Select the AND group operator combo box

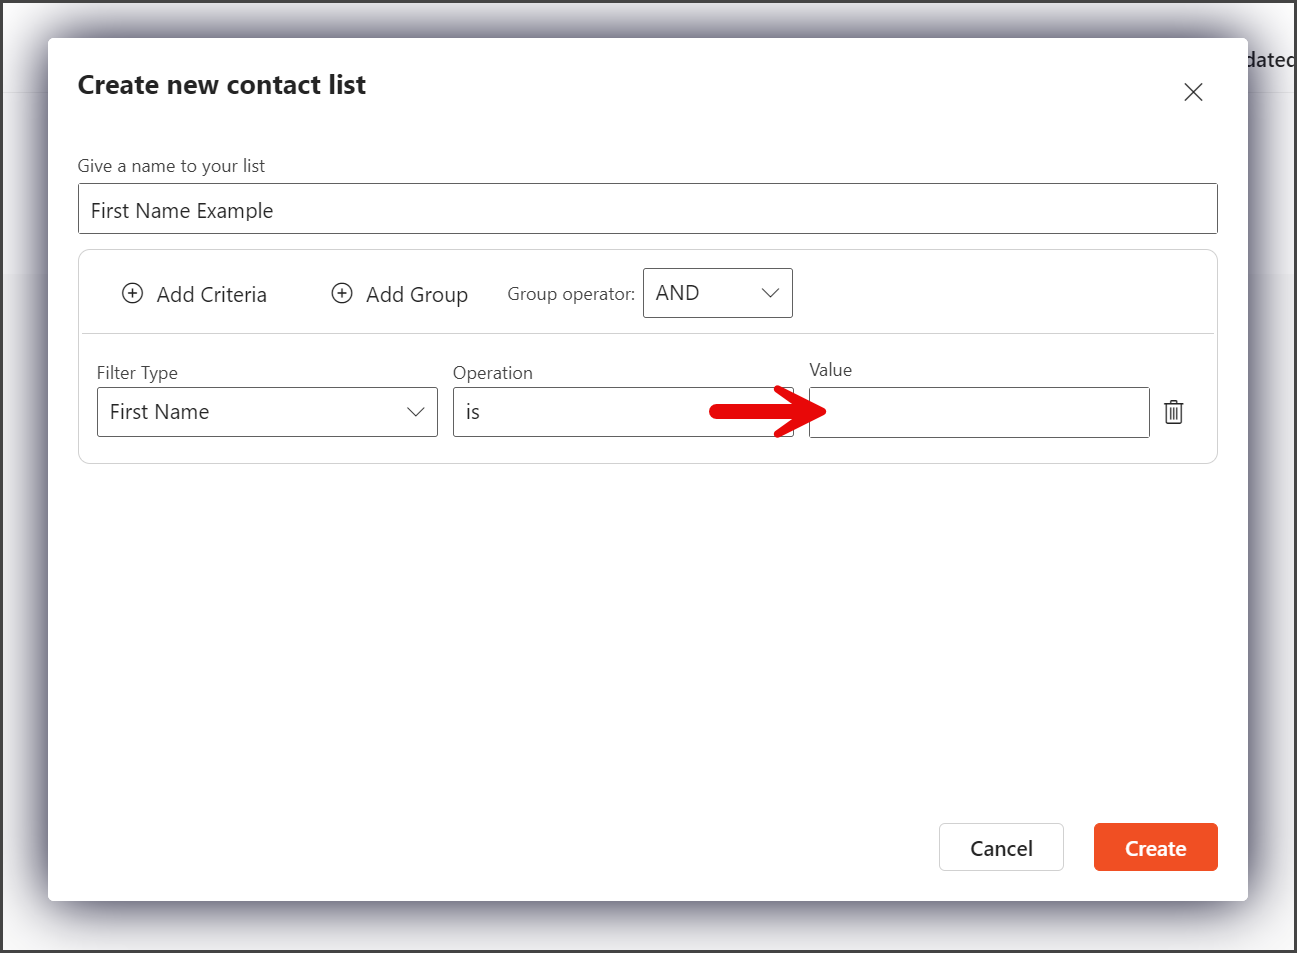(718, 293)
